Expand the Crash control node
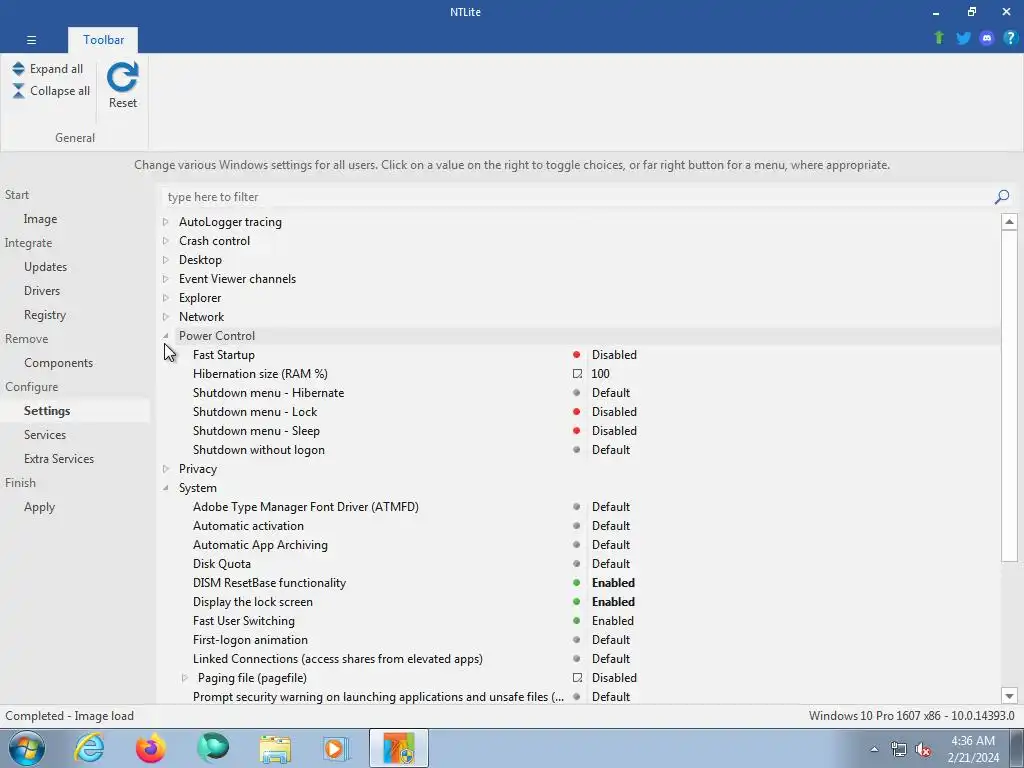This screenshot has height=768, width=1024. pyautogui.click(x=166, y=241)
